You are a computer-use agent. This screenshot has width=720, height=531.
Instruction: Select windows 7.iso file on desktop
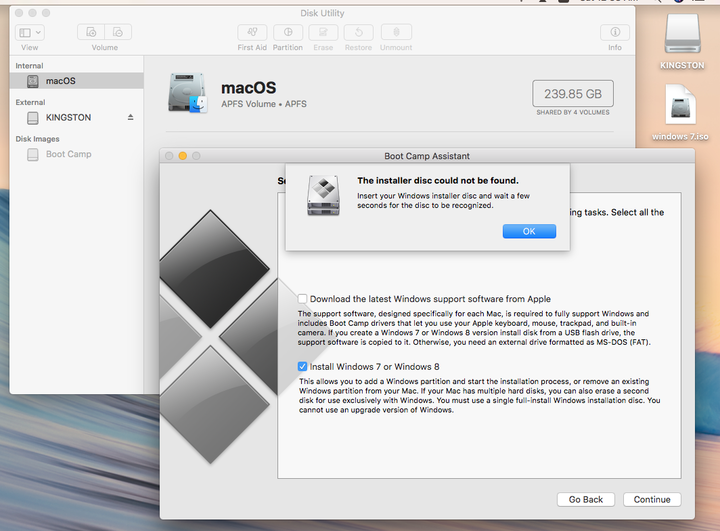coord(680,105)
